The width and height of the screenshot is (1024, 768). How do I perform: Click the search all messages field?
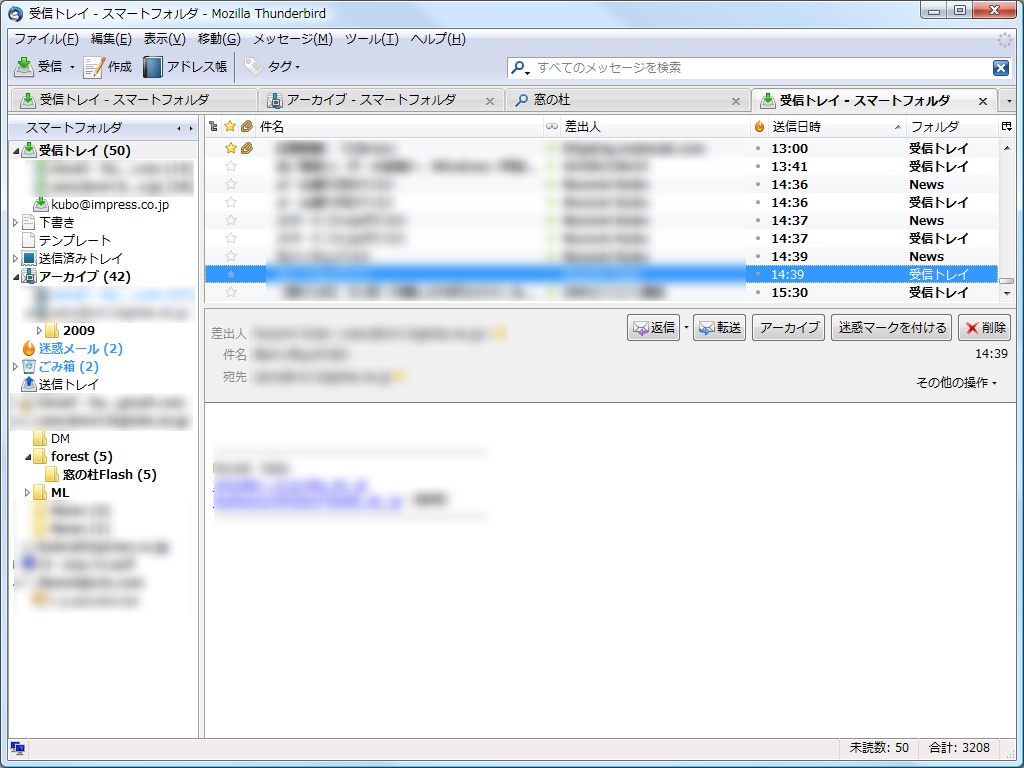click(x=761, y=68)
